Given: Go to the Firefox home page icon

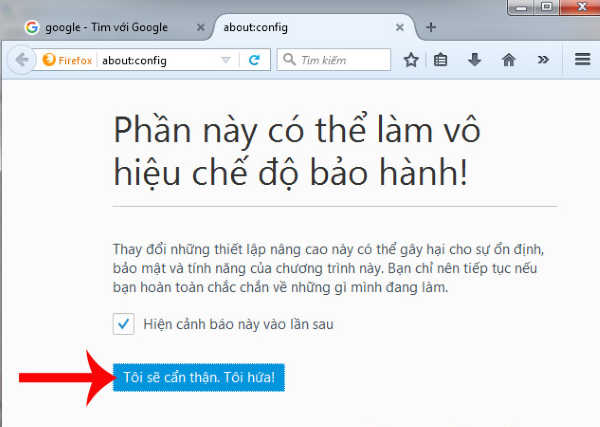Looking at the screenshot, I should click(508, 60).
